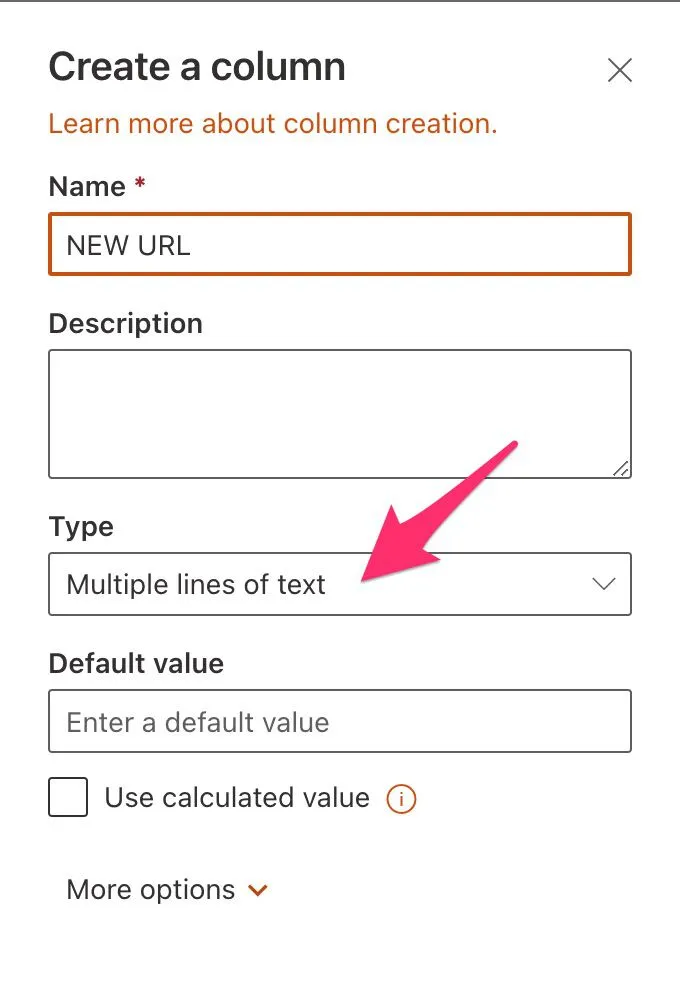The image size is (680, 992).
Task: Close the Create a column panel
Action: pos(620,71)
